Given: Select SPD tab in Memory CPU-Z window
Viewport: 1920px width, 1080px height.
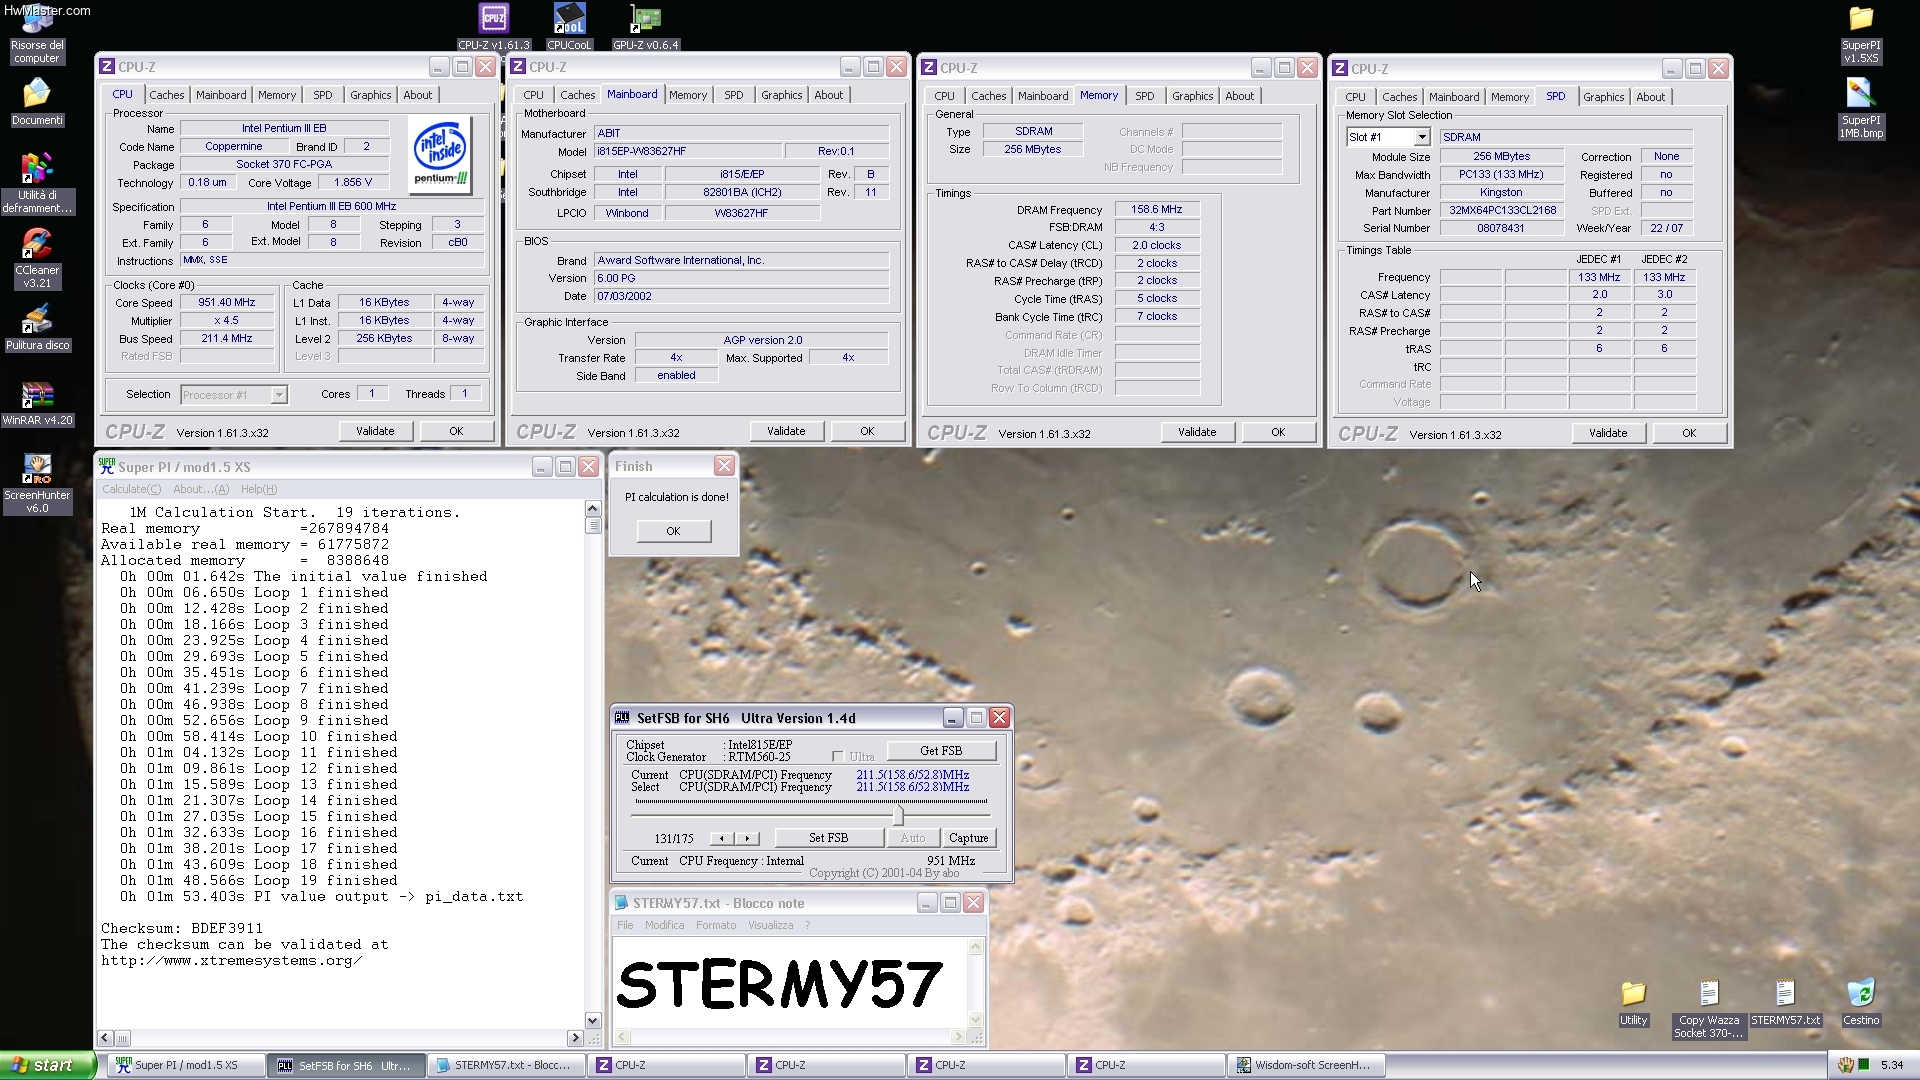Looking at the screenshot, I should click(1145, 96).
